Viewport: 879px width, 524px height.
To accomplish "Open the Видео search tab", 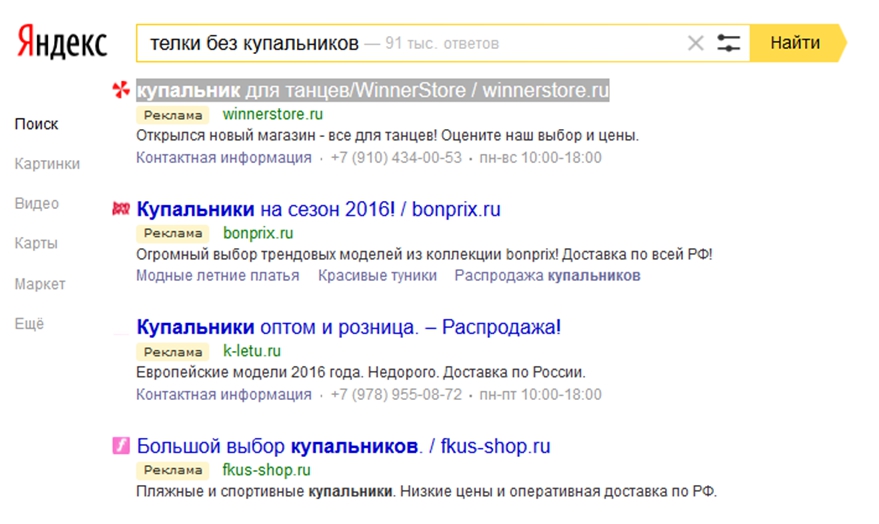I will [37, 204].
